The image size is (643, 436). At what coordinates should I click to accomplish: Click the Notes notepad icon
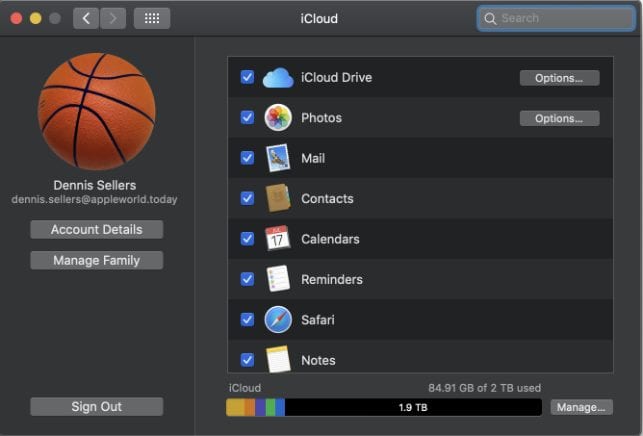coord(277,359)
